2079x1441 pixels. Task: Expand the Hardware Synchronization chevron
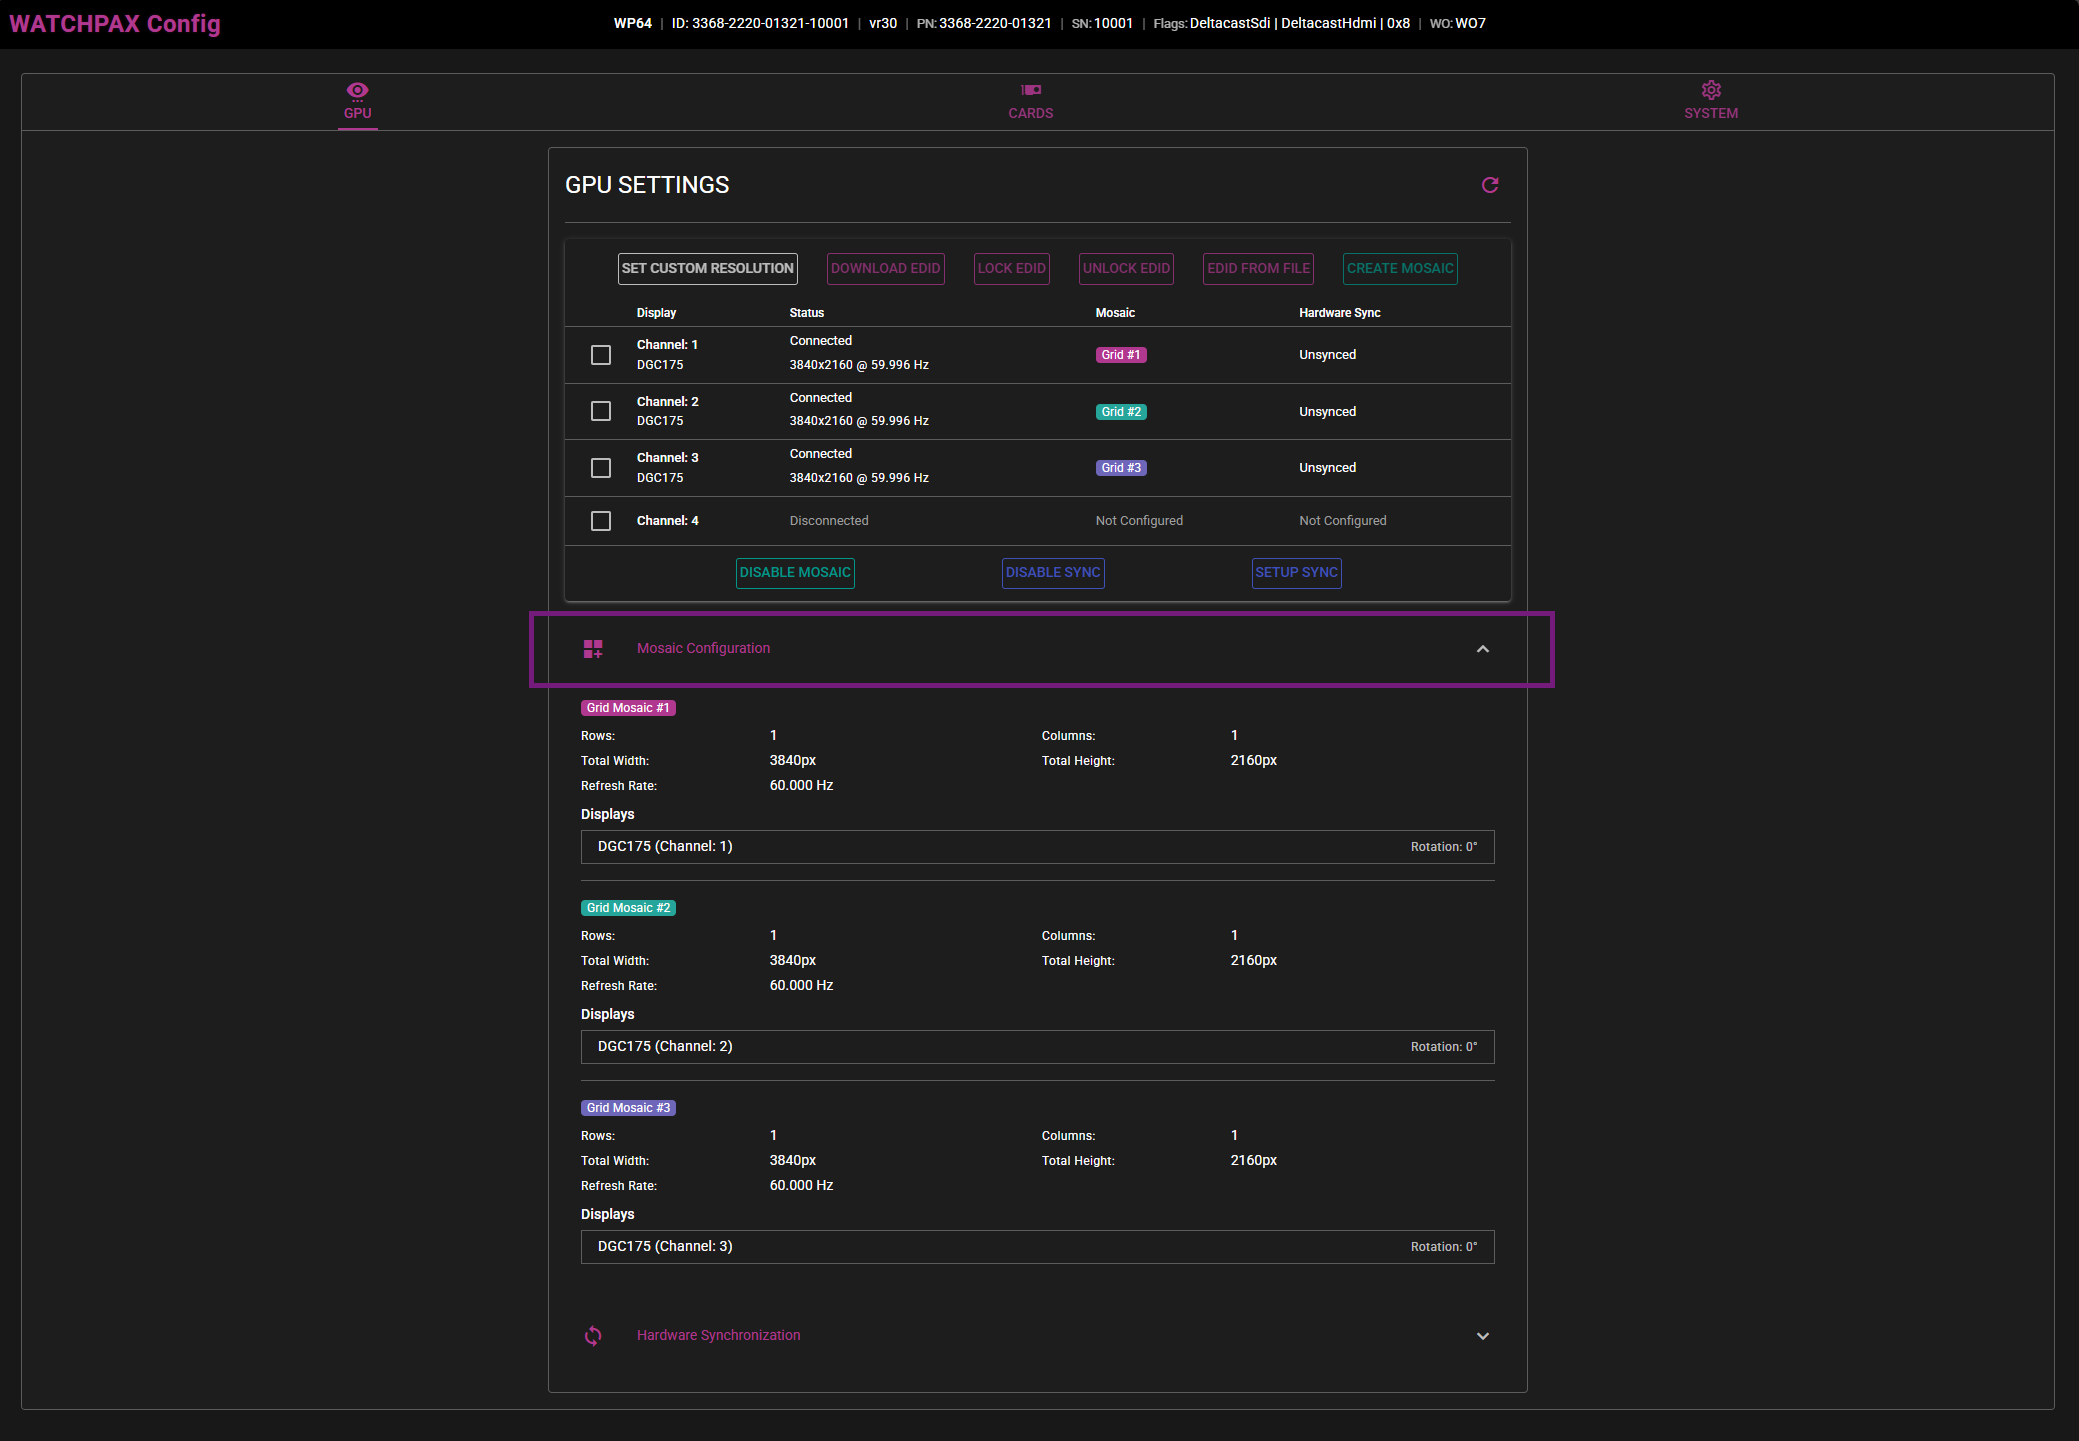[1483, 1336]
